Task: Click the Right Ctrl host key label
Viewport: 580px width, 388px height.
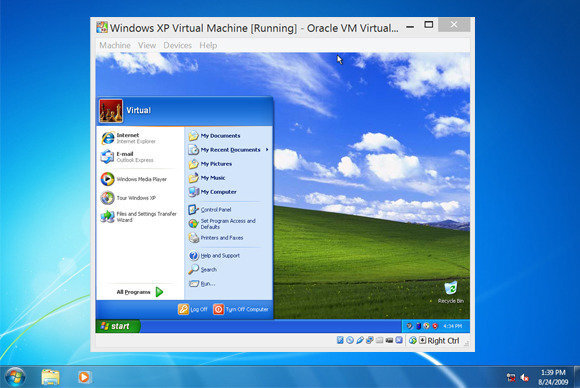Action: (443, 340)
